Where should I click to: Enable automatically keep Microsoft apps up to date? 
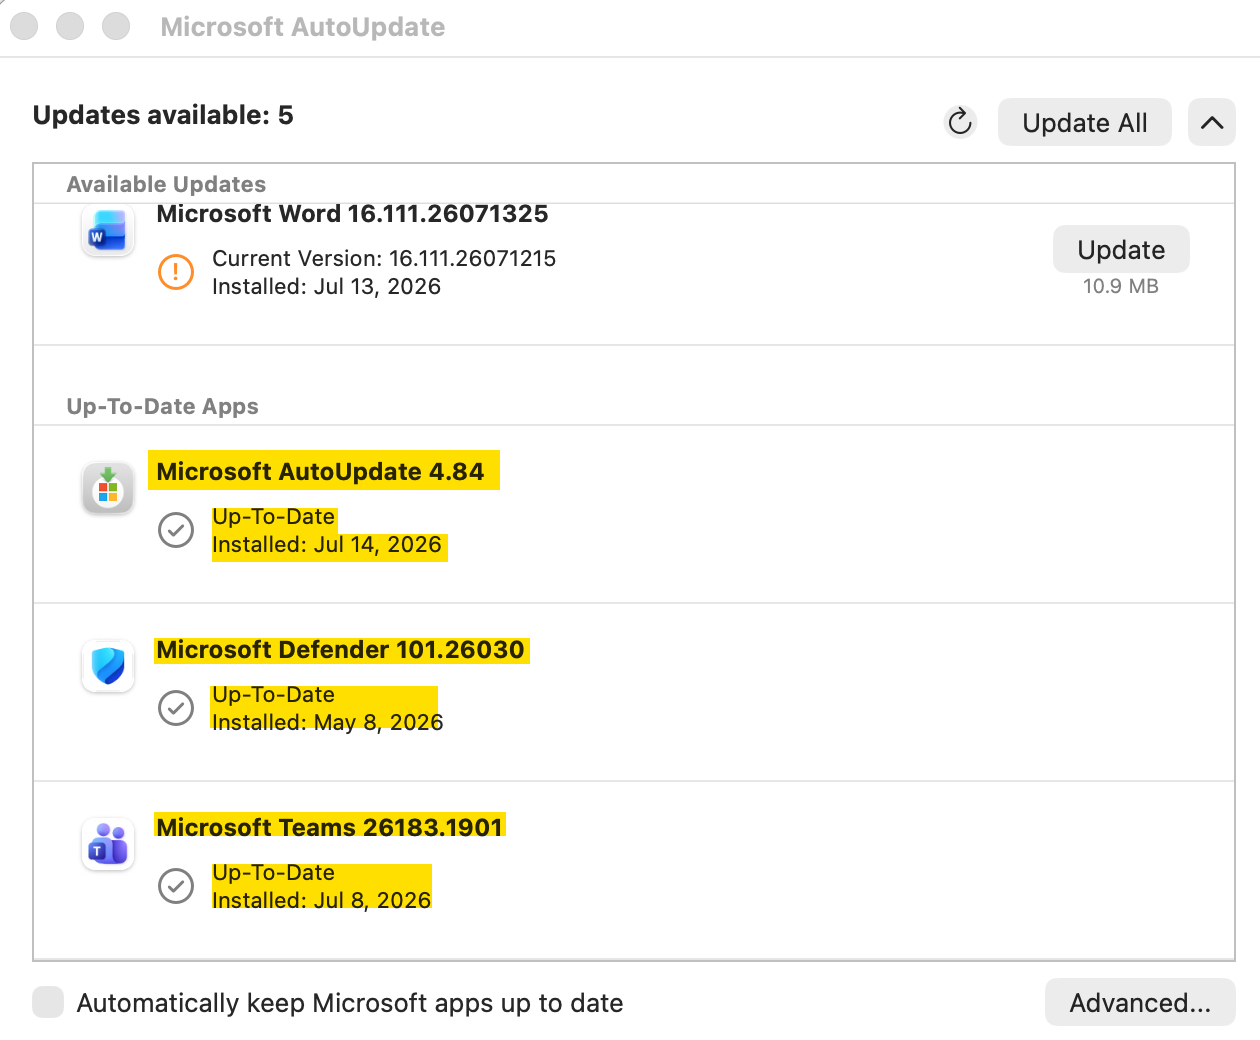(48, 1002)
